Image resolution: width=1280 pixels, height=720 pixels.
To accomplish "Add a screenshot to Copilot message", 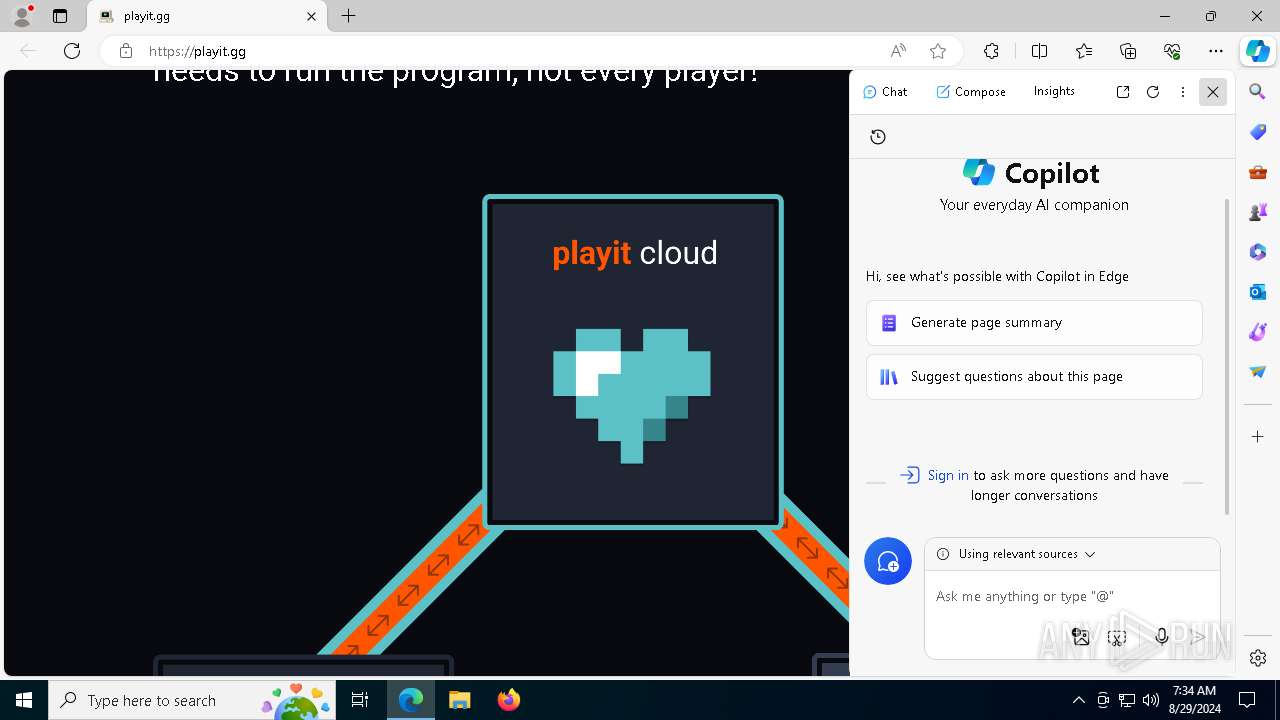I will [1118, 637].
